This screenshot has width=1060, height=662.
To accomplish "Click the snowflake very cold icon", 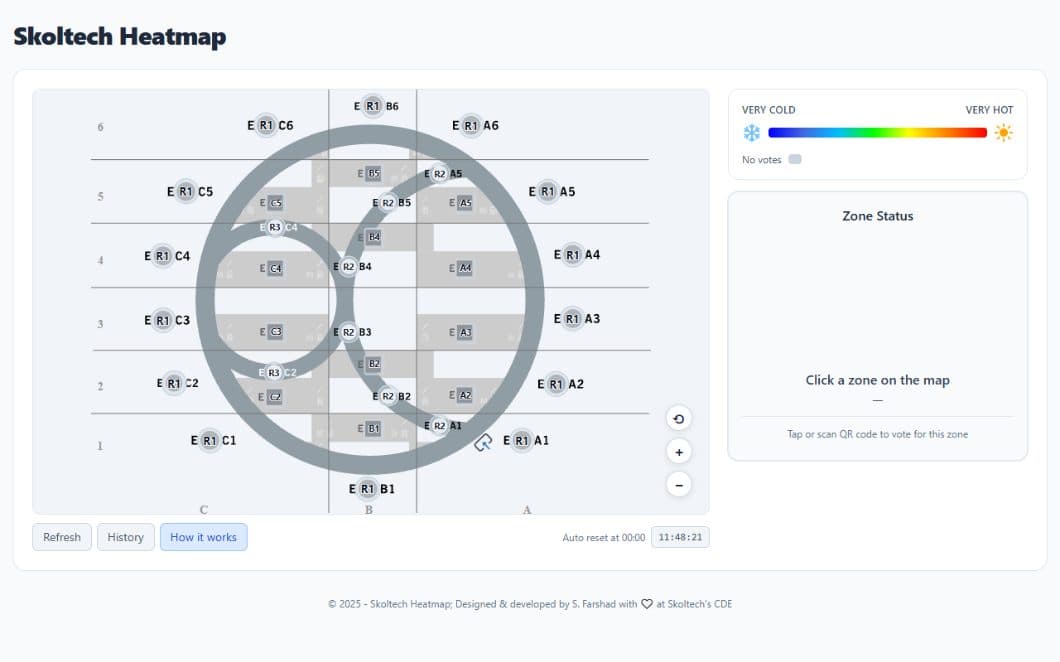I will 752,133.
